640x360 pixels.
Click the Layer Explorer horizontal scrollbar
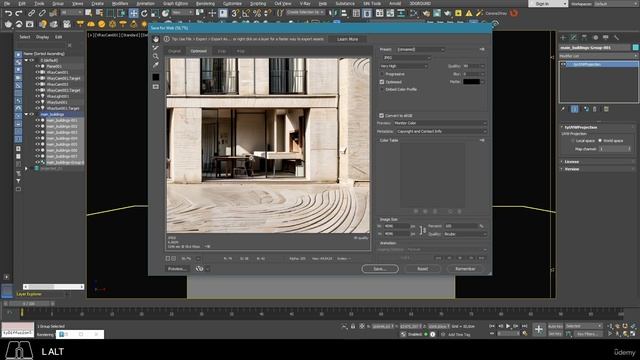click(53, 287)
